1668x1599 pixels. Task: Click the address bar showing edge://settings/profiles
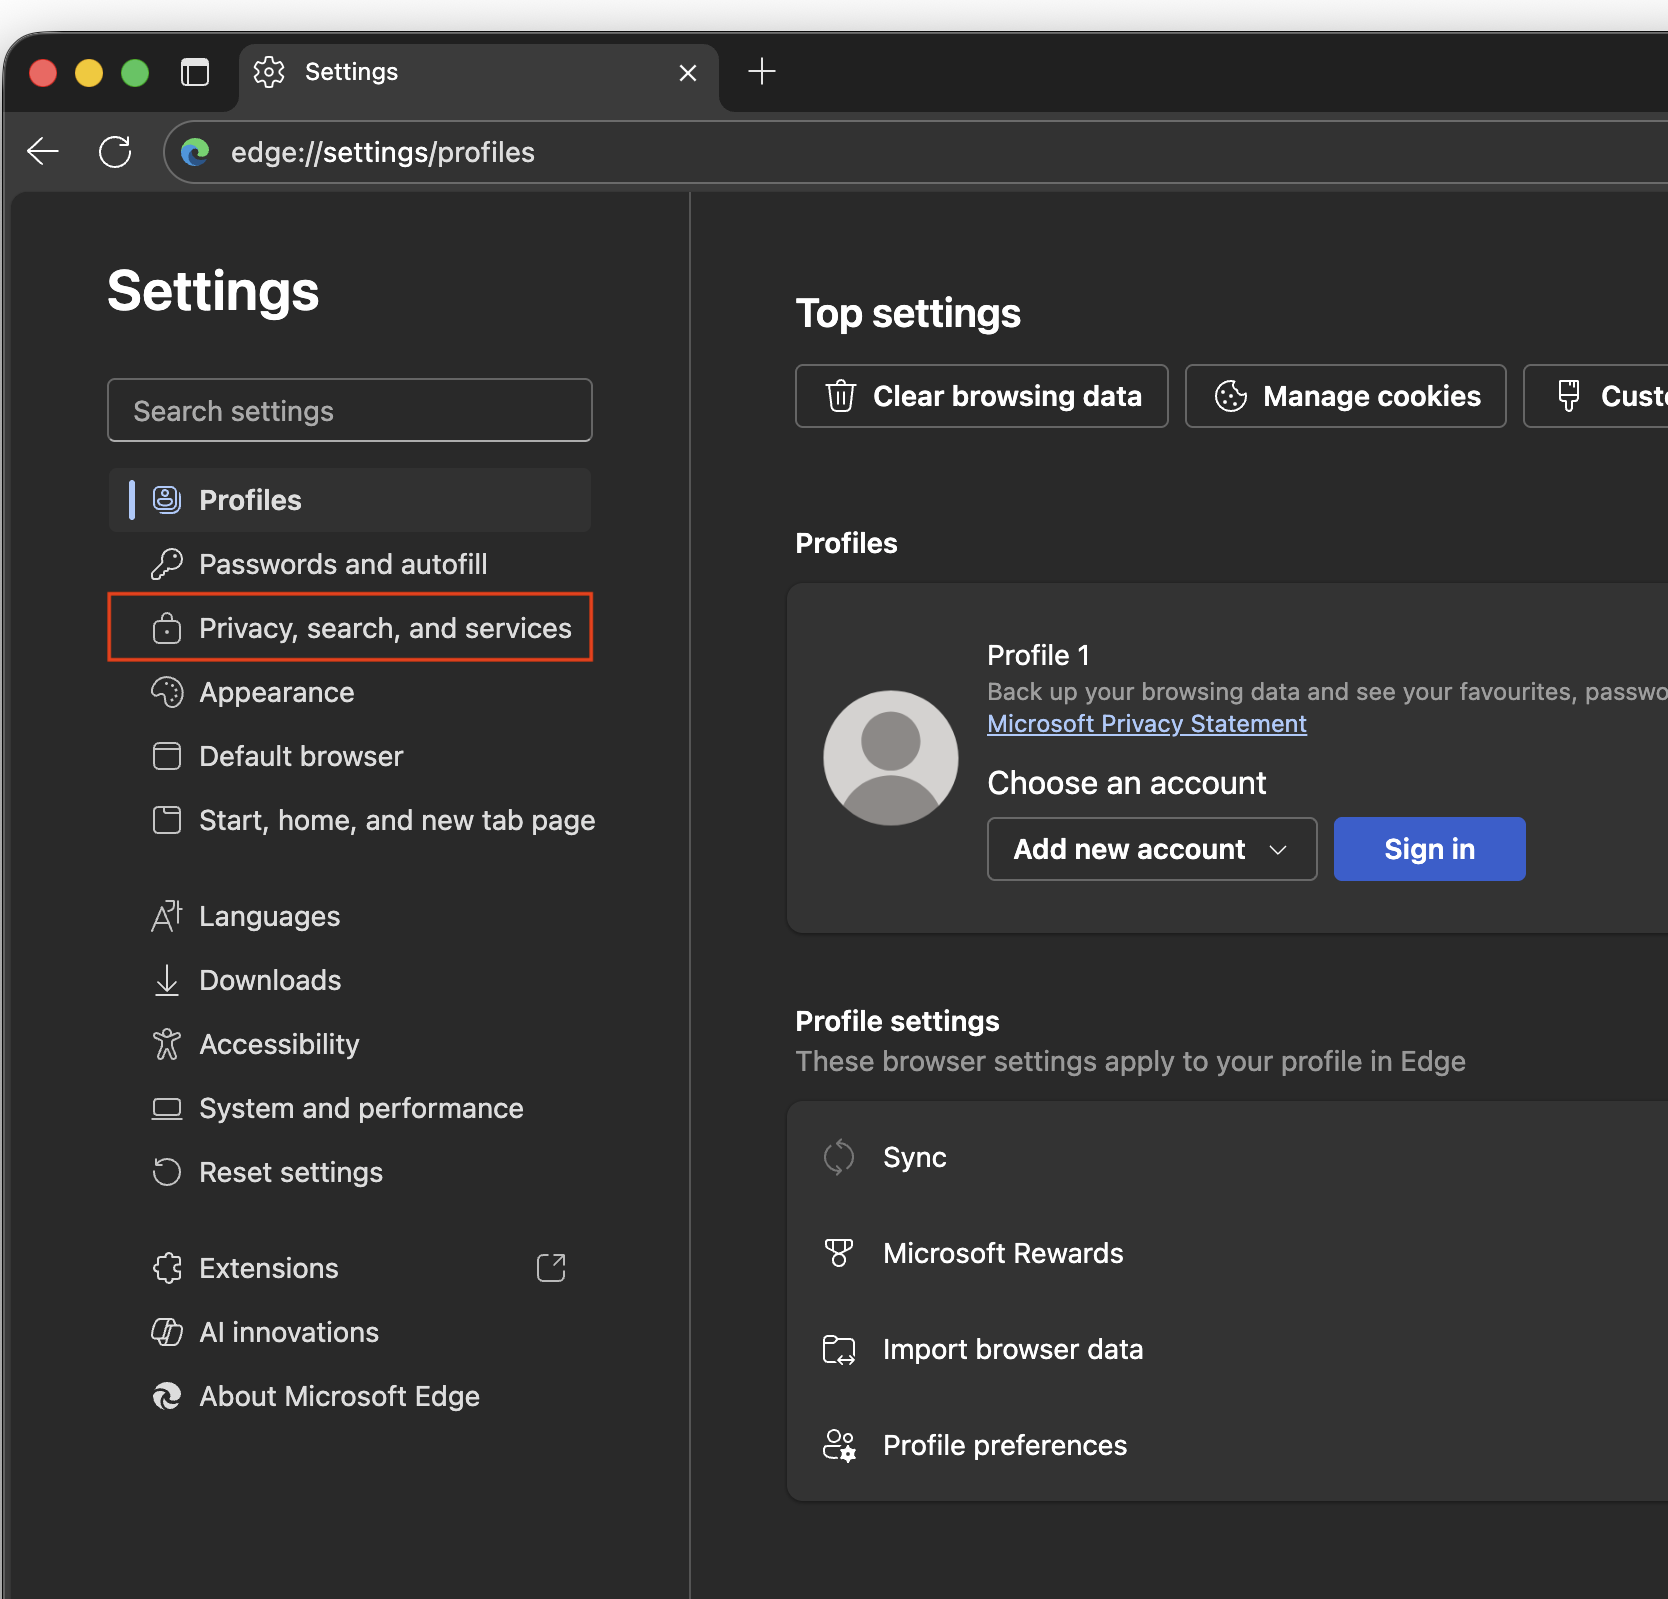click(916, 152)
